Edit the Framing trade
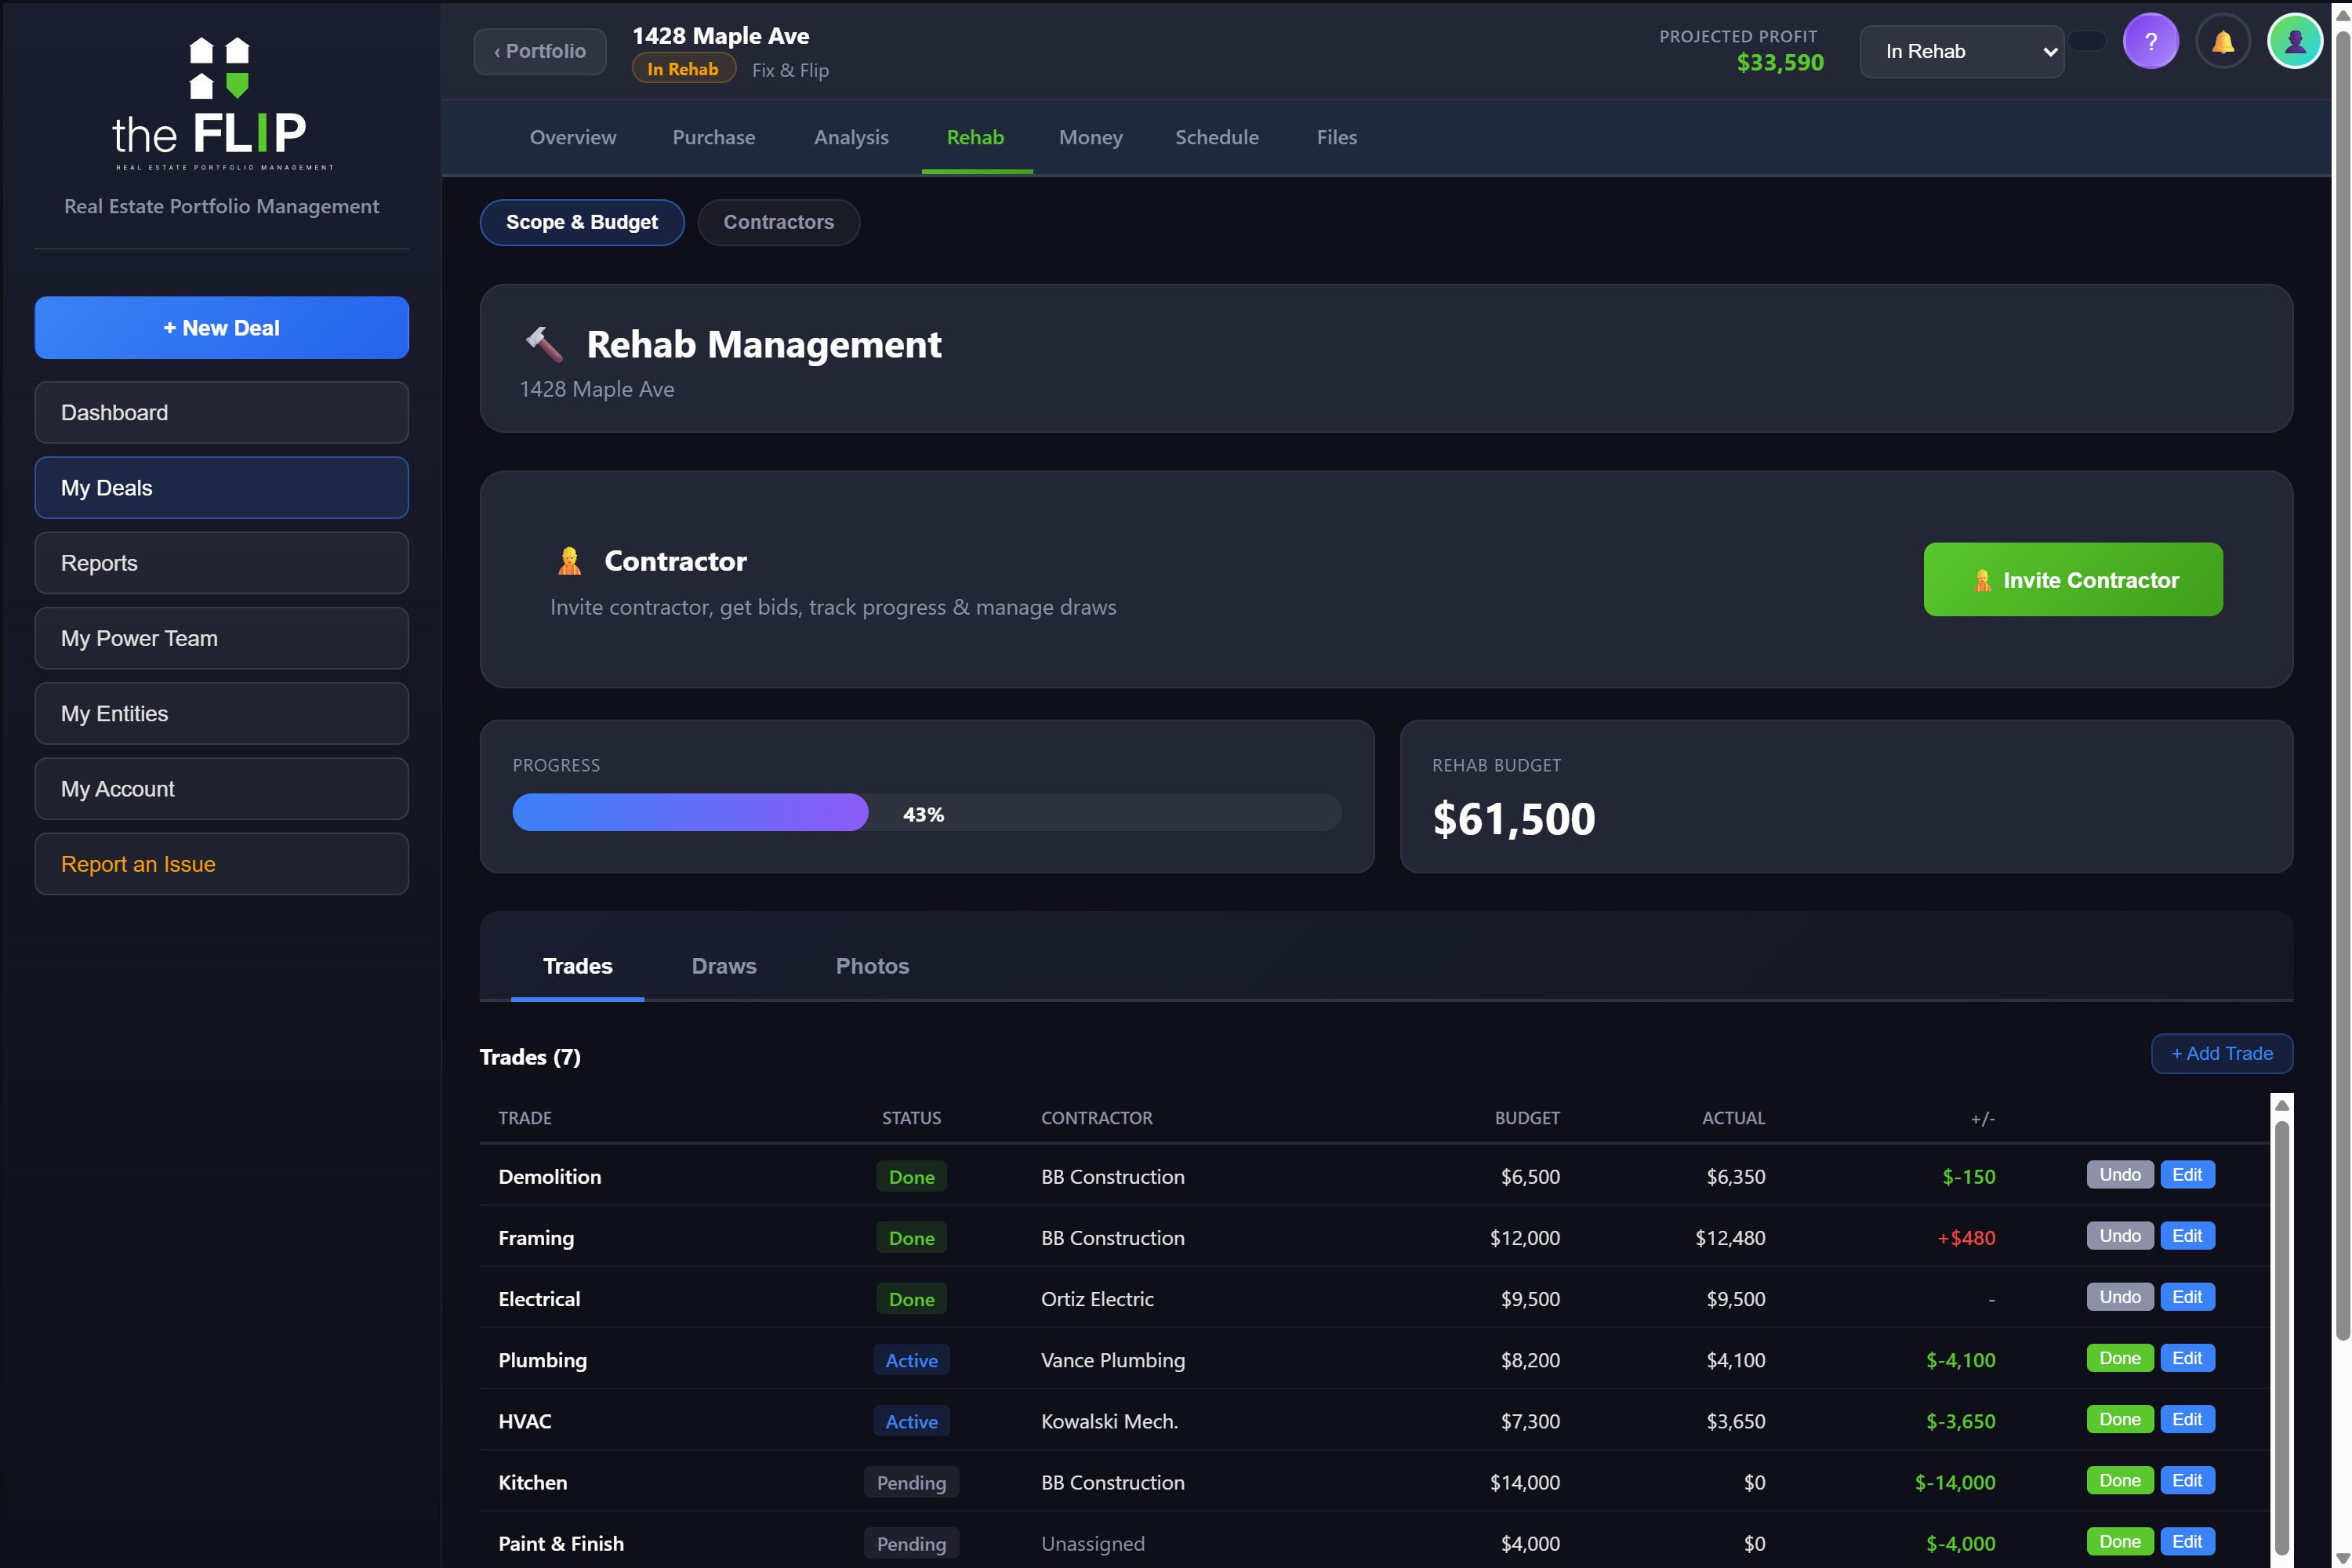Image resolution: width=2352 pixels, height=1568 pixels. pyautogui.click(x=2187, y=1236)
